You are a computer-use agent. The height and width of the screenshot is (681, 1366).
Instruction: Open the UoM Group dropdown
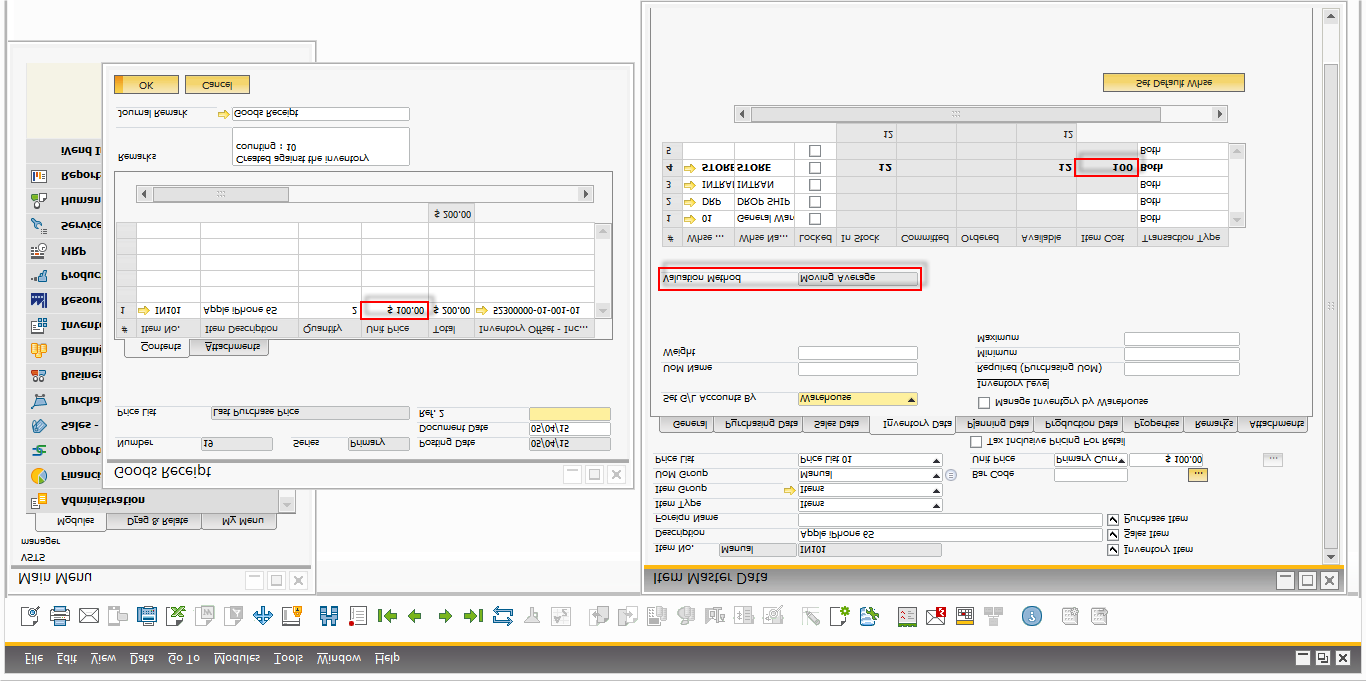tap(936, 474)
